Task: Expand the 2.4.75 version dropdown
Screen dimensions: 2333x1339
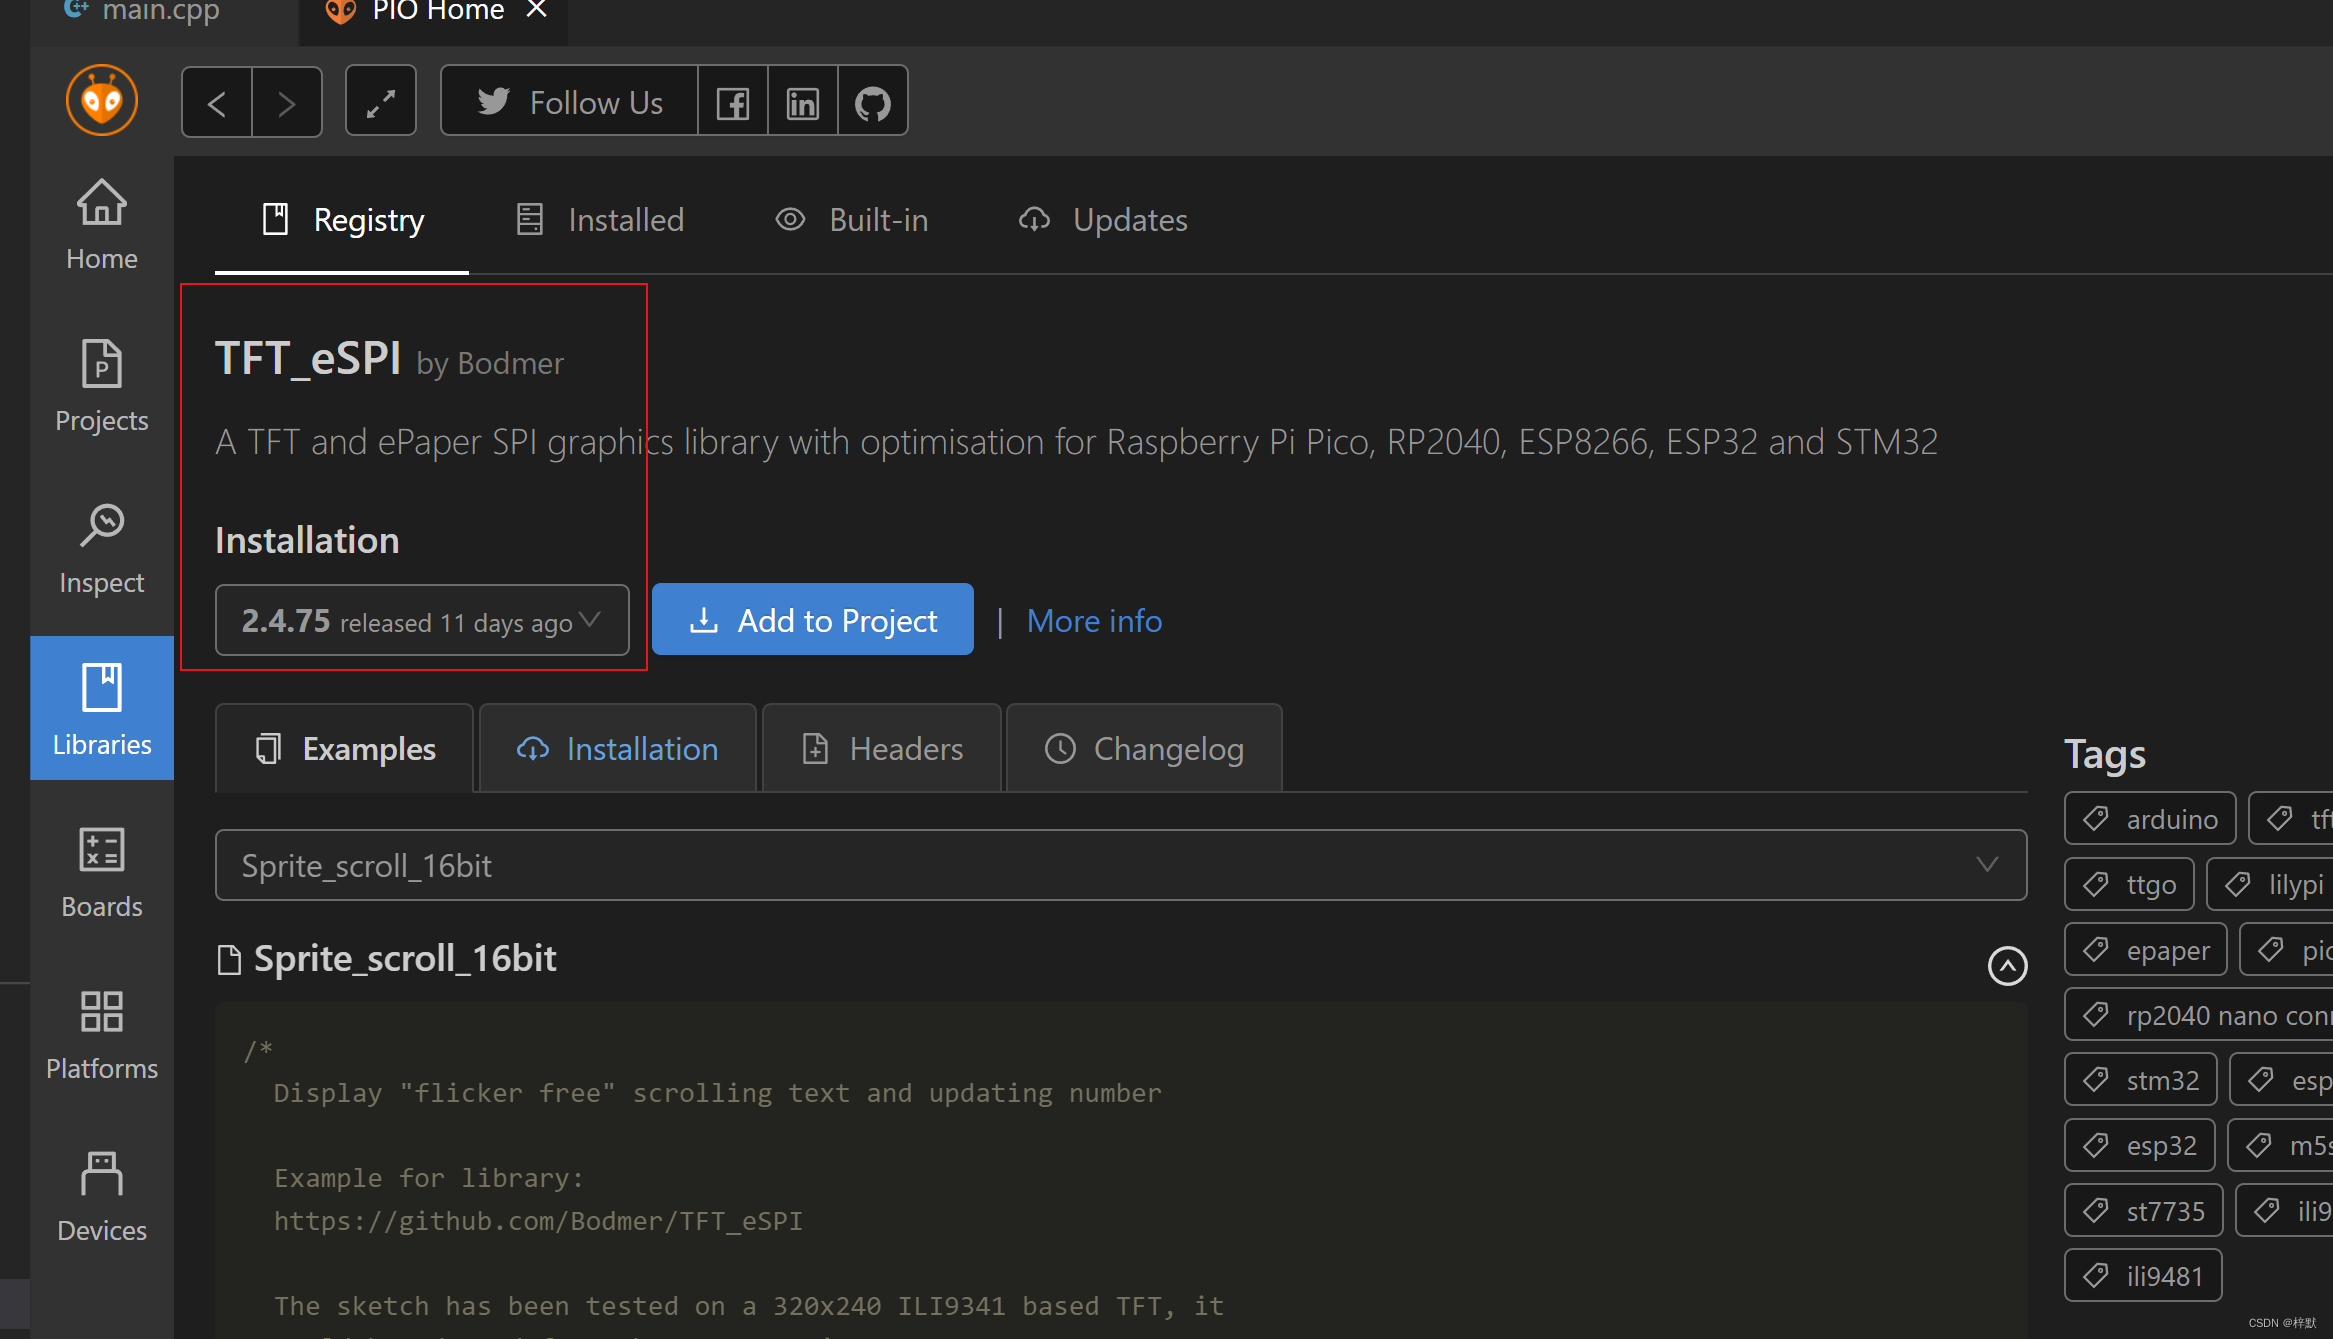Action: (421, 621)
